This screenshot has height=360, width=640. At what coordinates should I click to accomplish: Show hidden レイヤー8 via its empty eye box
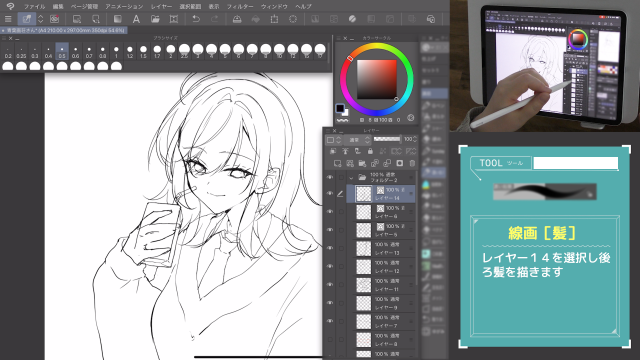click(x=330, y=340)
